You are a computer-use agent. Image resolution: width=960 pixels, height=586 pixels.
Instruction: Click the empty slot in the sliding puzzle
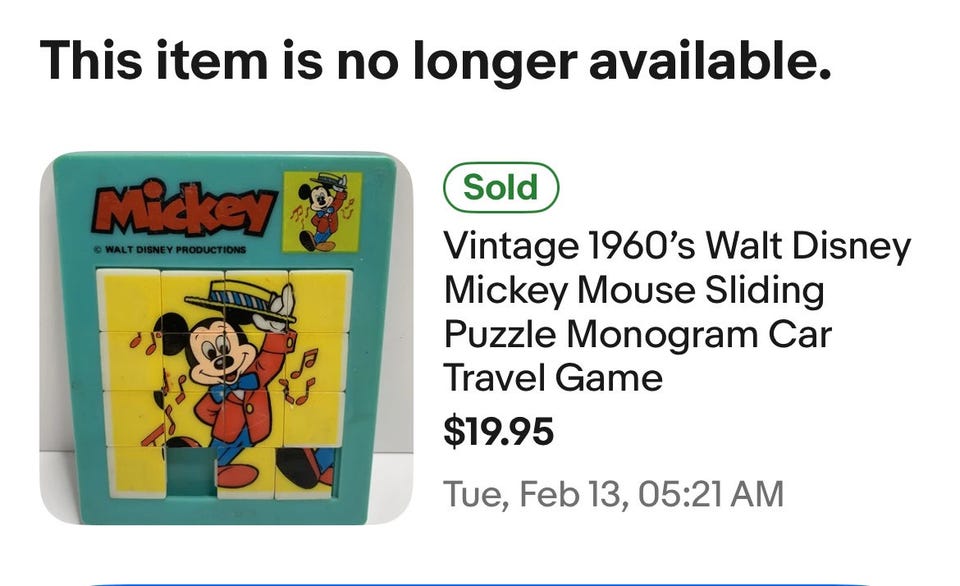190,471
